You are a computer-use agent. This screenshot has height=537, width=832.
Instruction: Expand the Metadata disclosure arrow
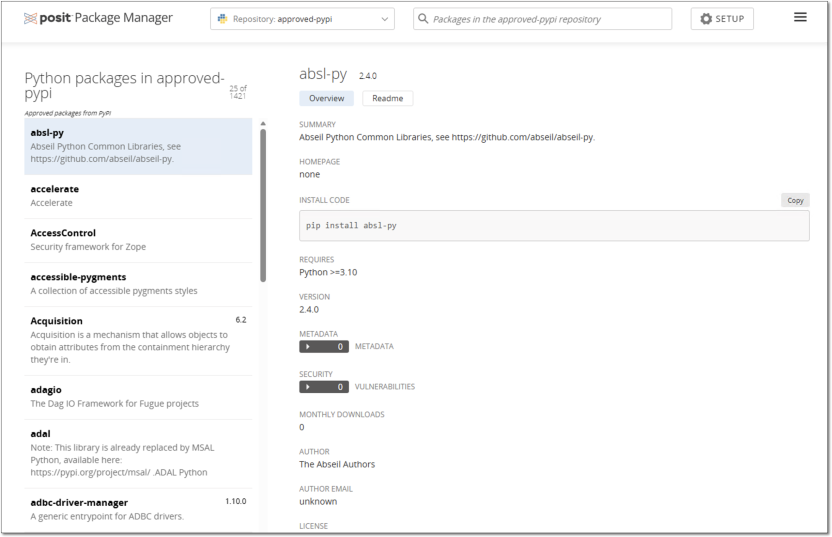[308, 347]
